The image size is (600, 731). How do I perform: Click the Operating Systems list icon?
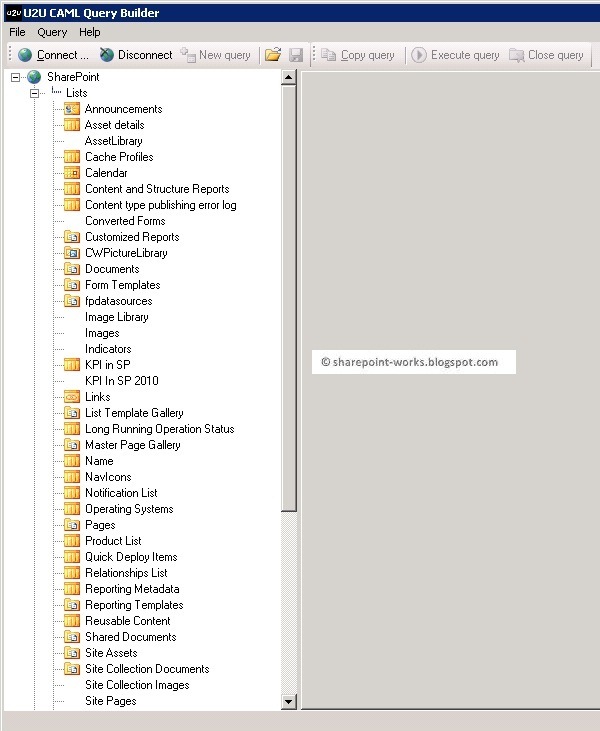pyautogui.click(x=72, y=509)
